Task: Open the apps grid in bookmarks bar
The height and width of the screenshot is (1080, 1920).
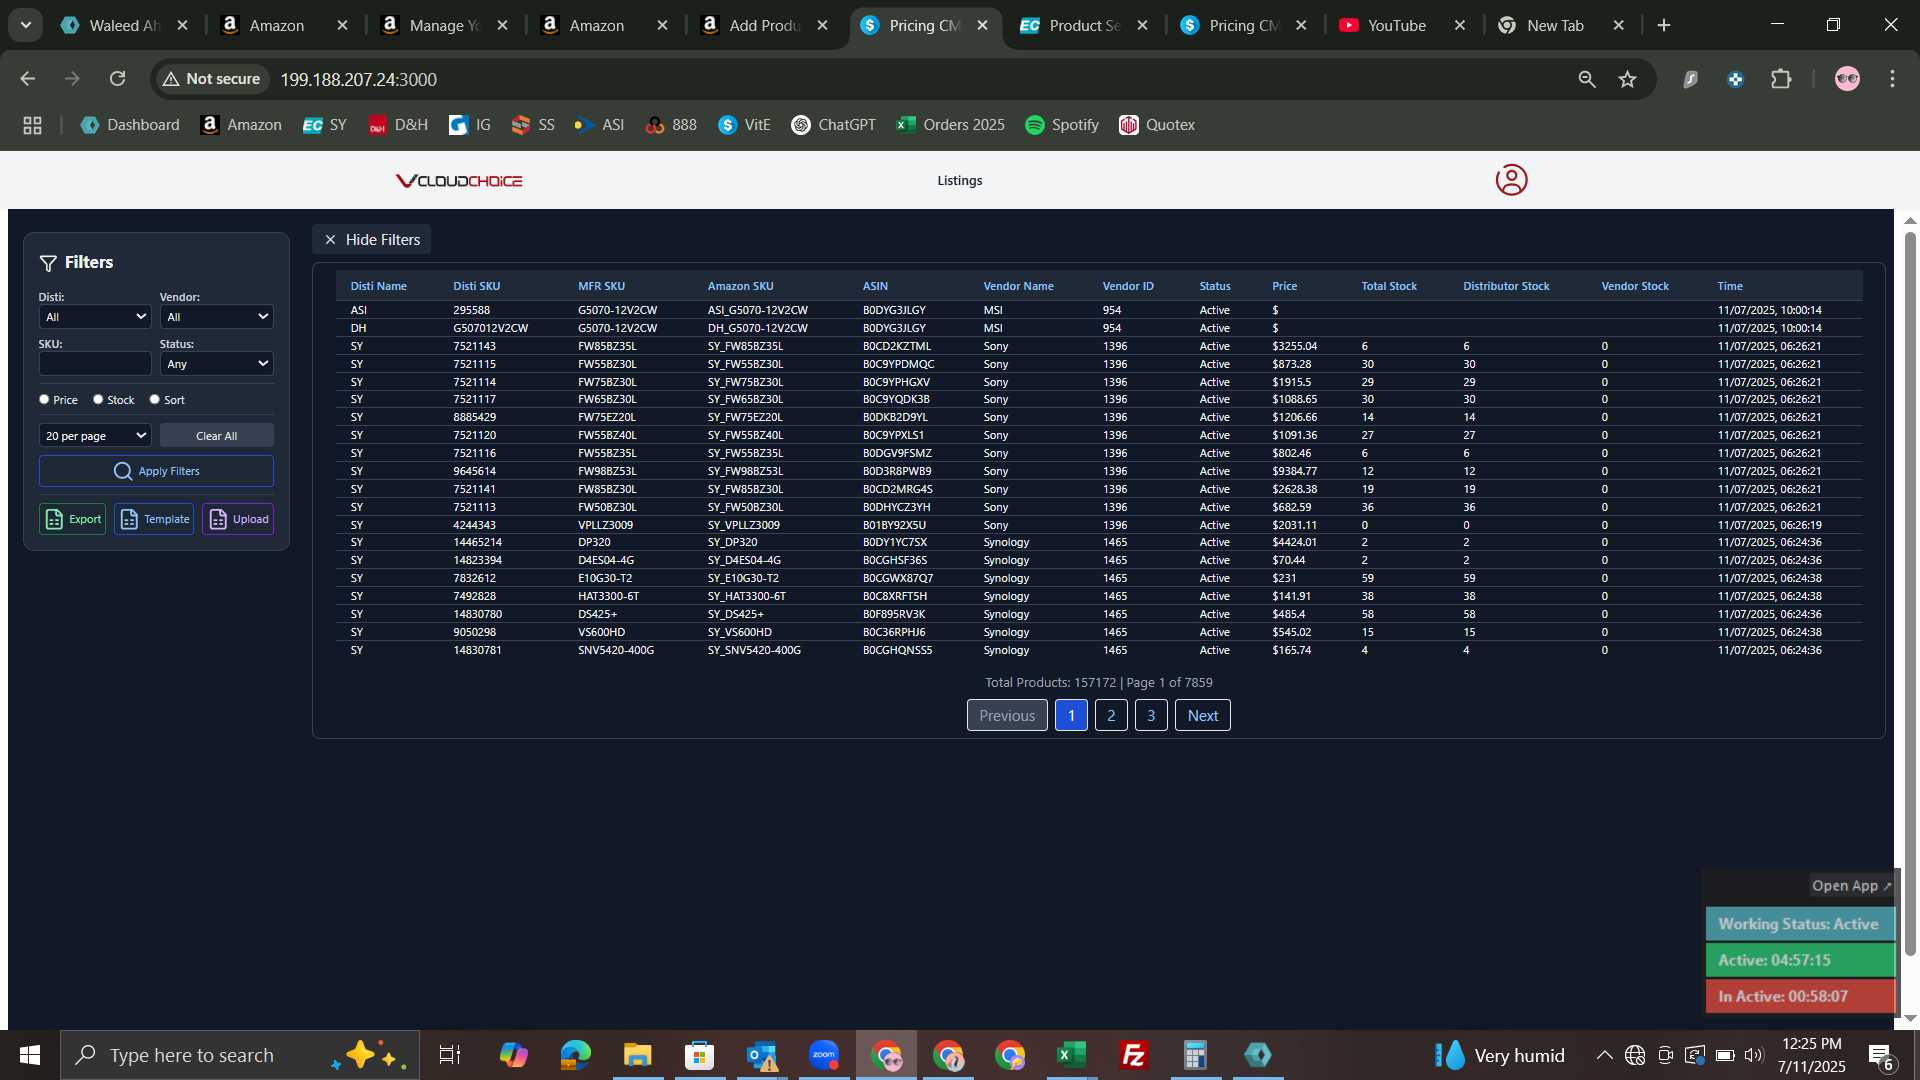Action: [32, 125]
